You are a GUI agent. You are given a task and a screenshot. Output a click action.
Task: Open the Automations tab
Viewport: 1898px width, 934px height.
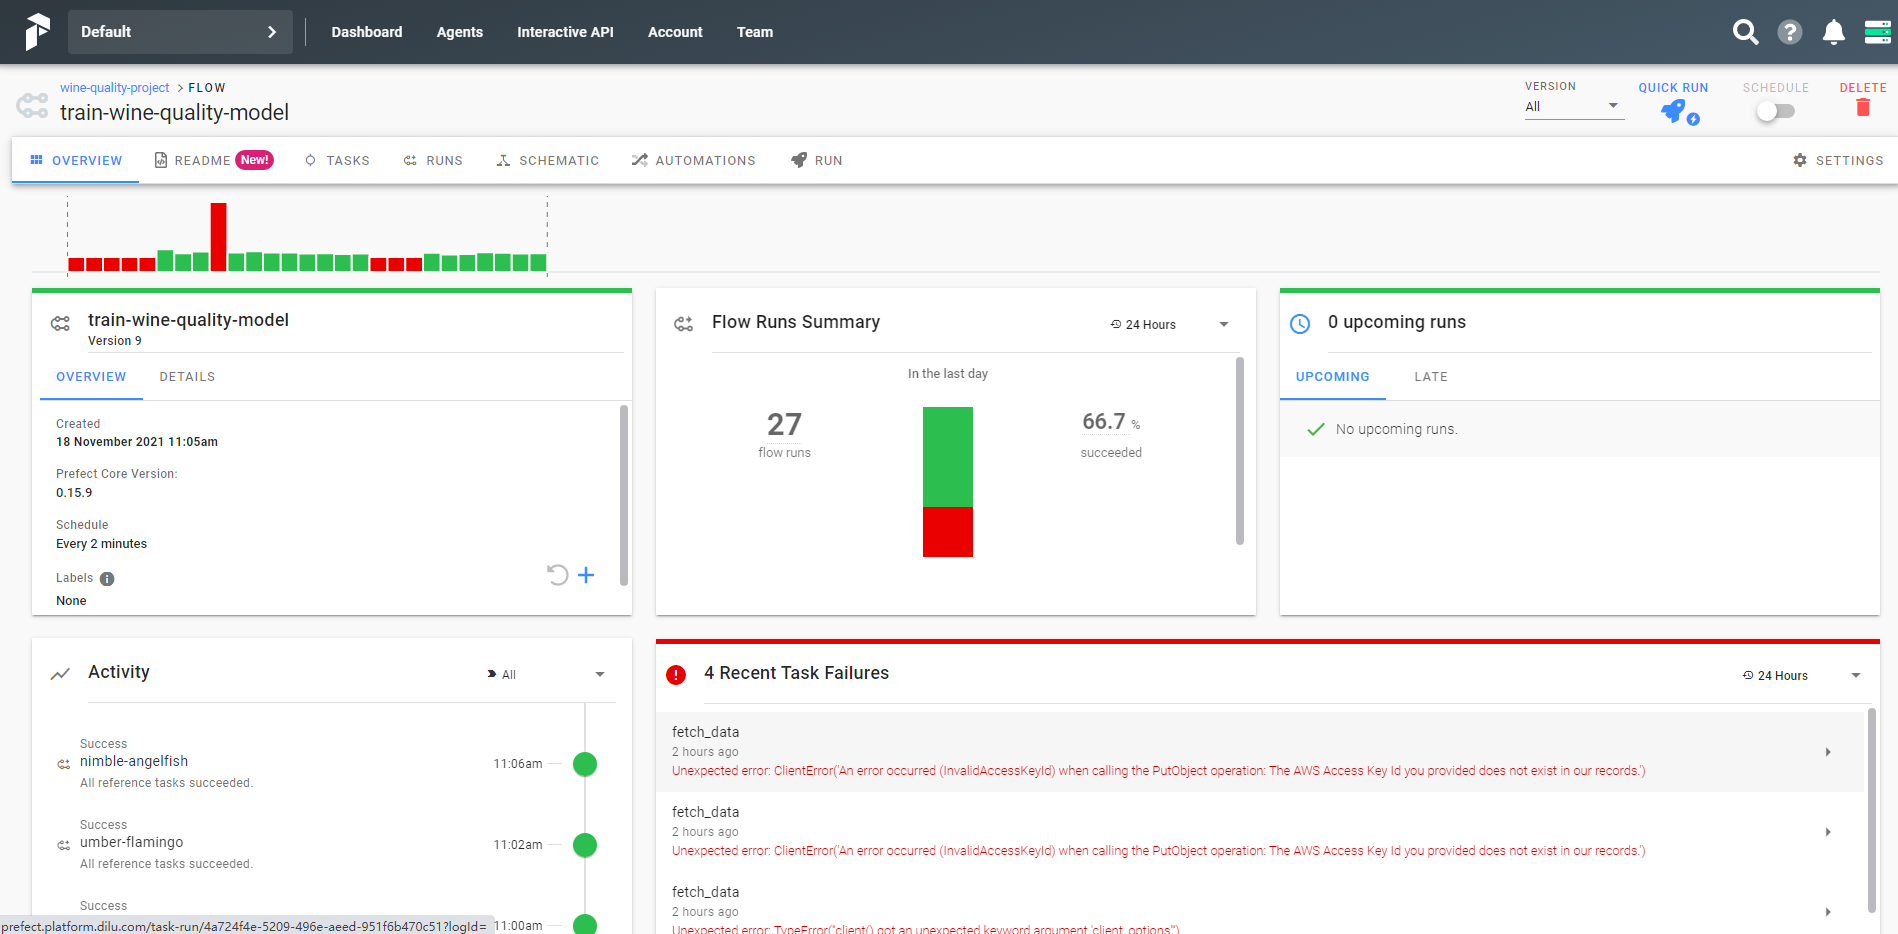pos(694,160)
